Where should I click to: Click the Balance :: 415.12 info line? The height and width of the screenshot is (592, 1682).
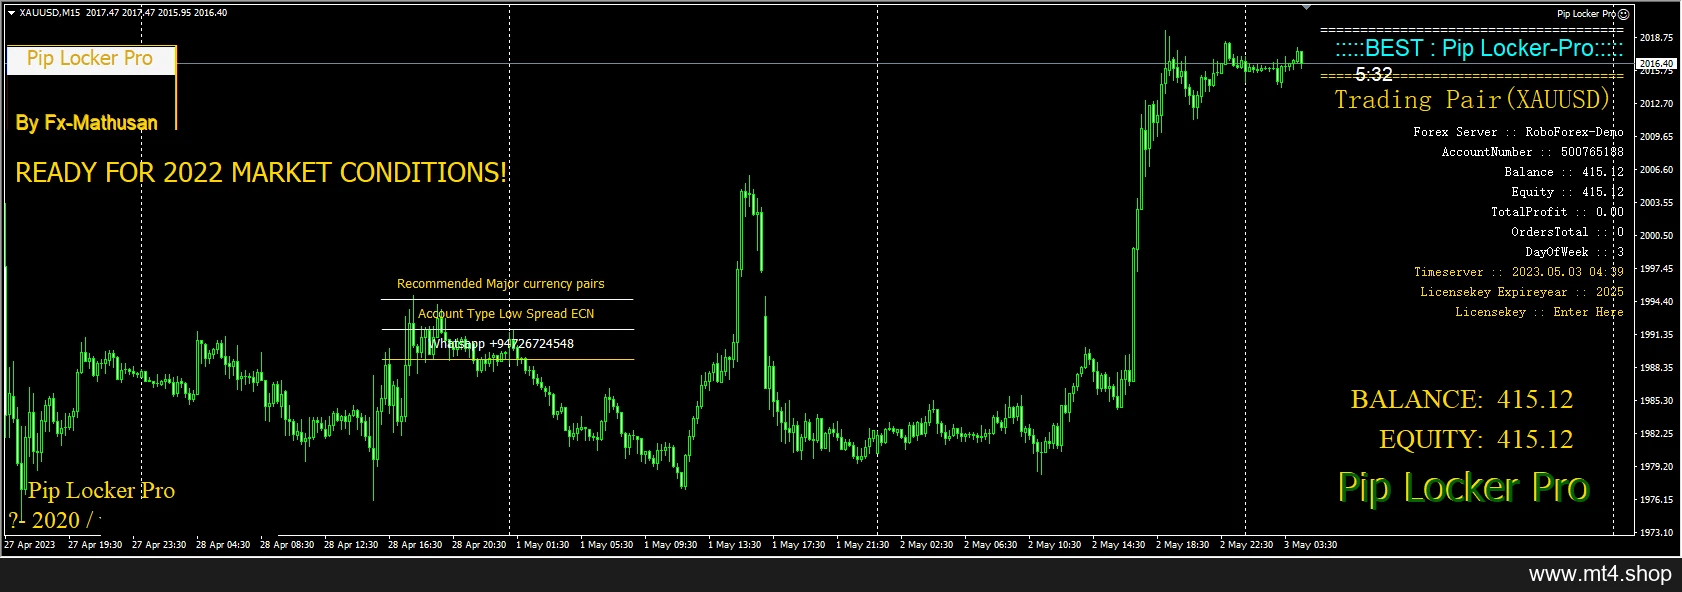1564,172
